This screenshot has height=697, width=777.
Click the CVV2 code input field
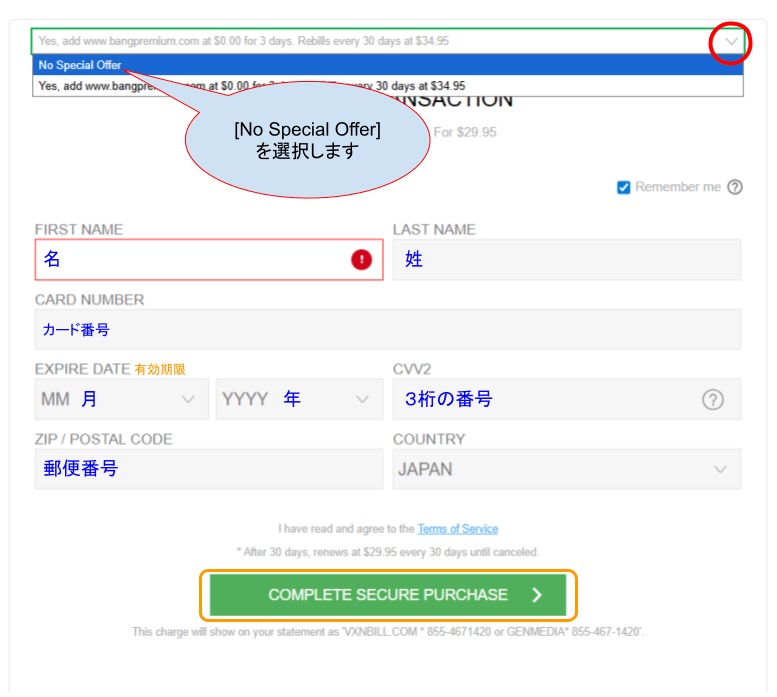tap(540, 399)
